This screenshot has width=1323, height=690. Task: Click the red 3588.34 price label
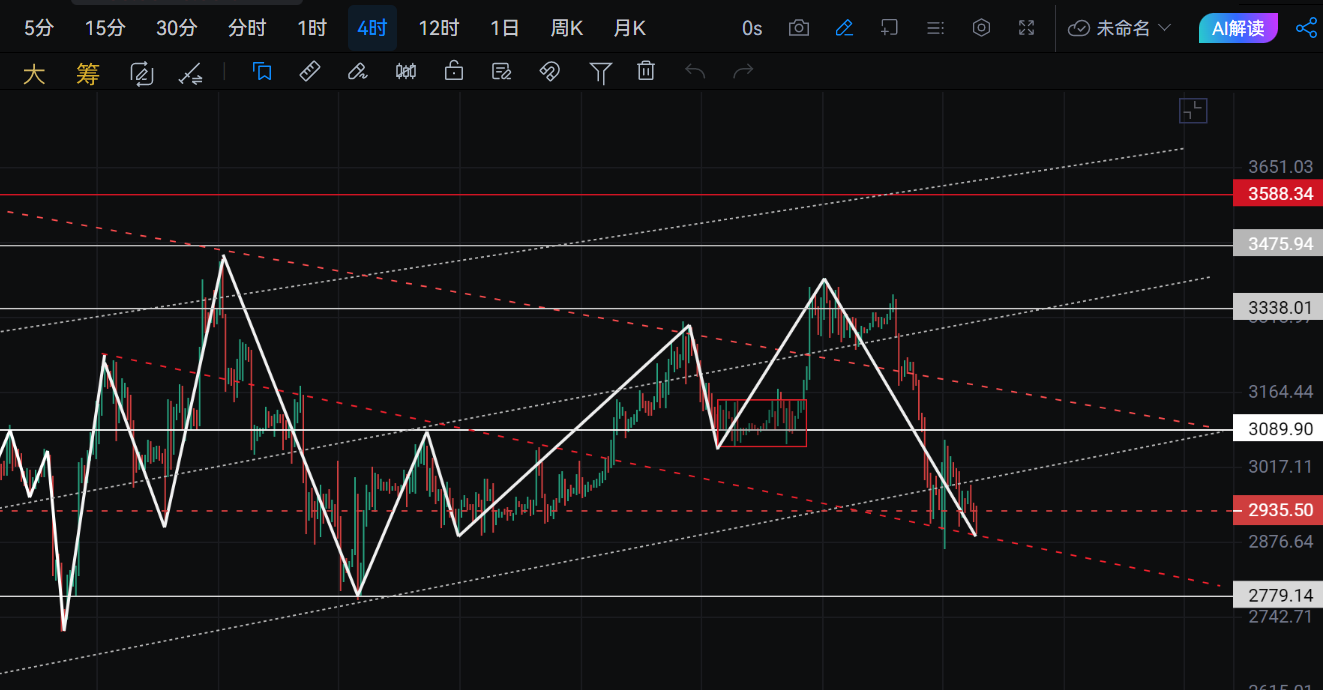click(x=1278, y=194)
